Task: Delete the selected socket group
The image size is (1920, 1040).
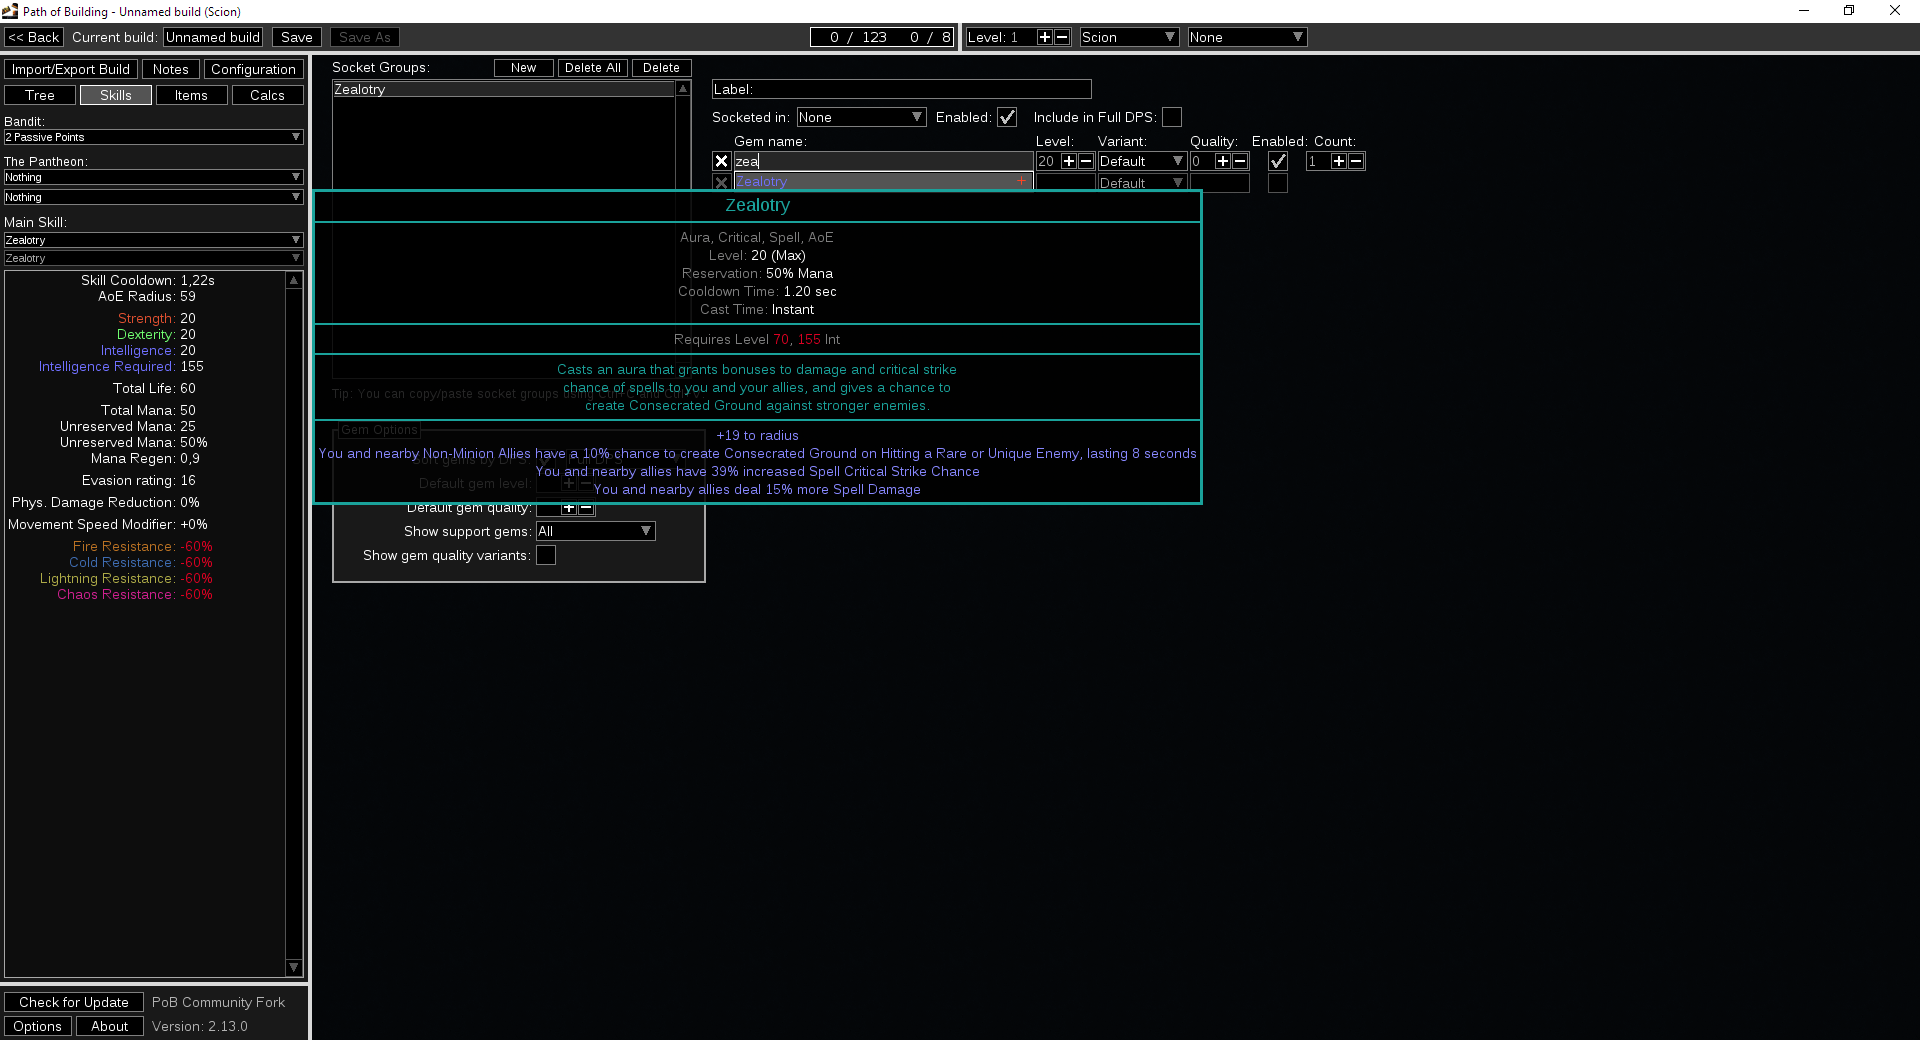Action: [x=662, y=68]
